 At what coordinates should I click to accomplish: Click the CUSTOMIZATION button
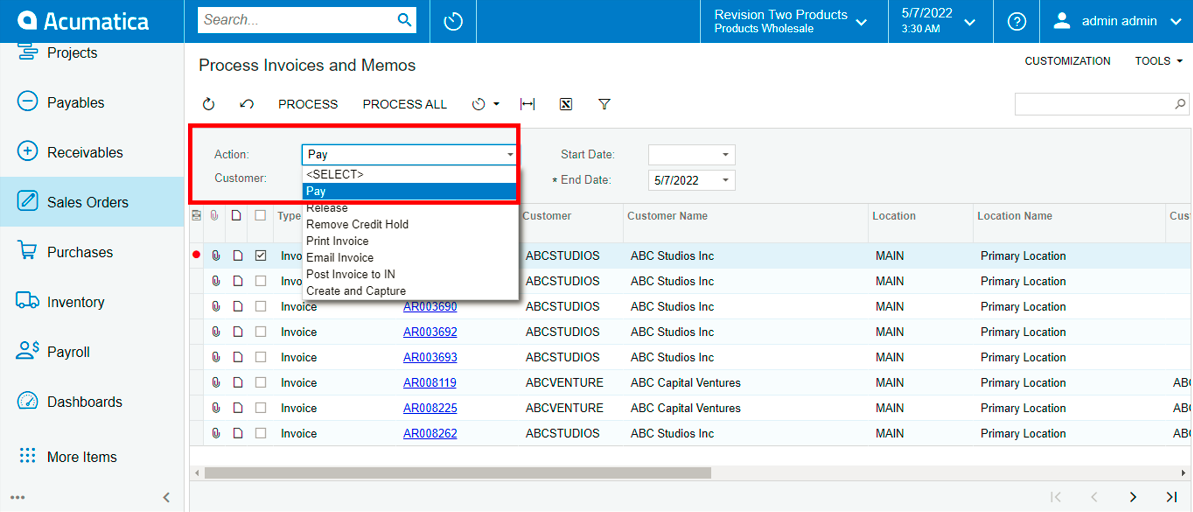click(x=1067, y=61)
